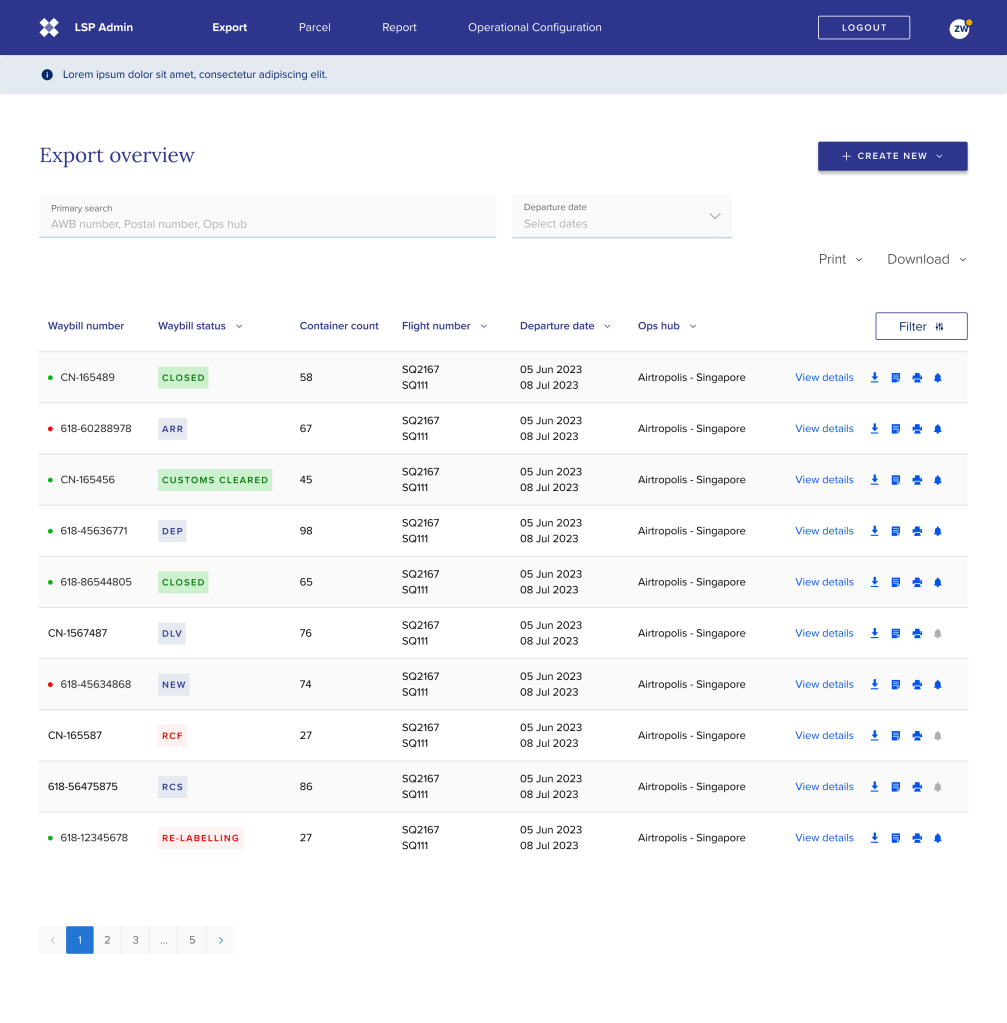The height and width of the screenshot is (1023, 1007).
Task: Go to page 2 in pagination
Action: 108,940
